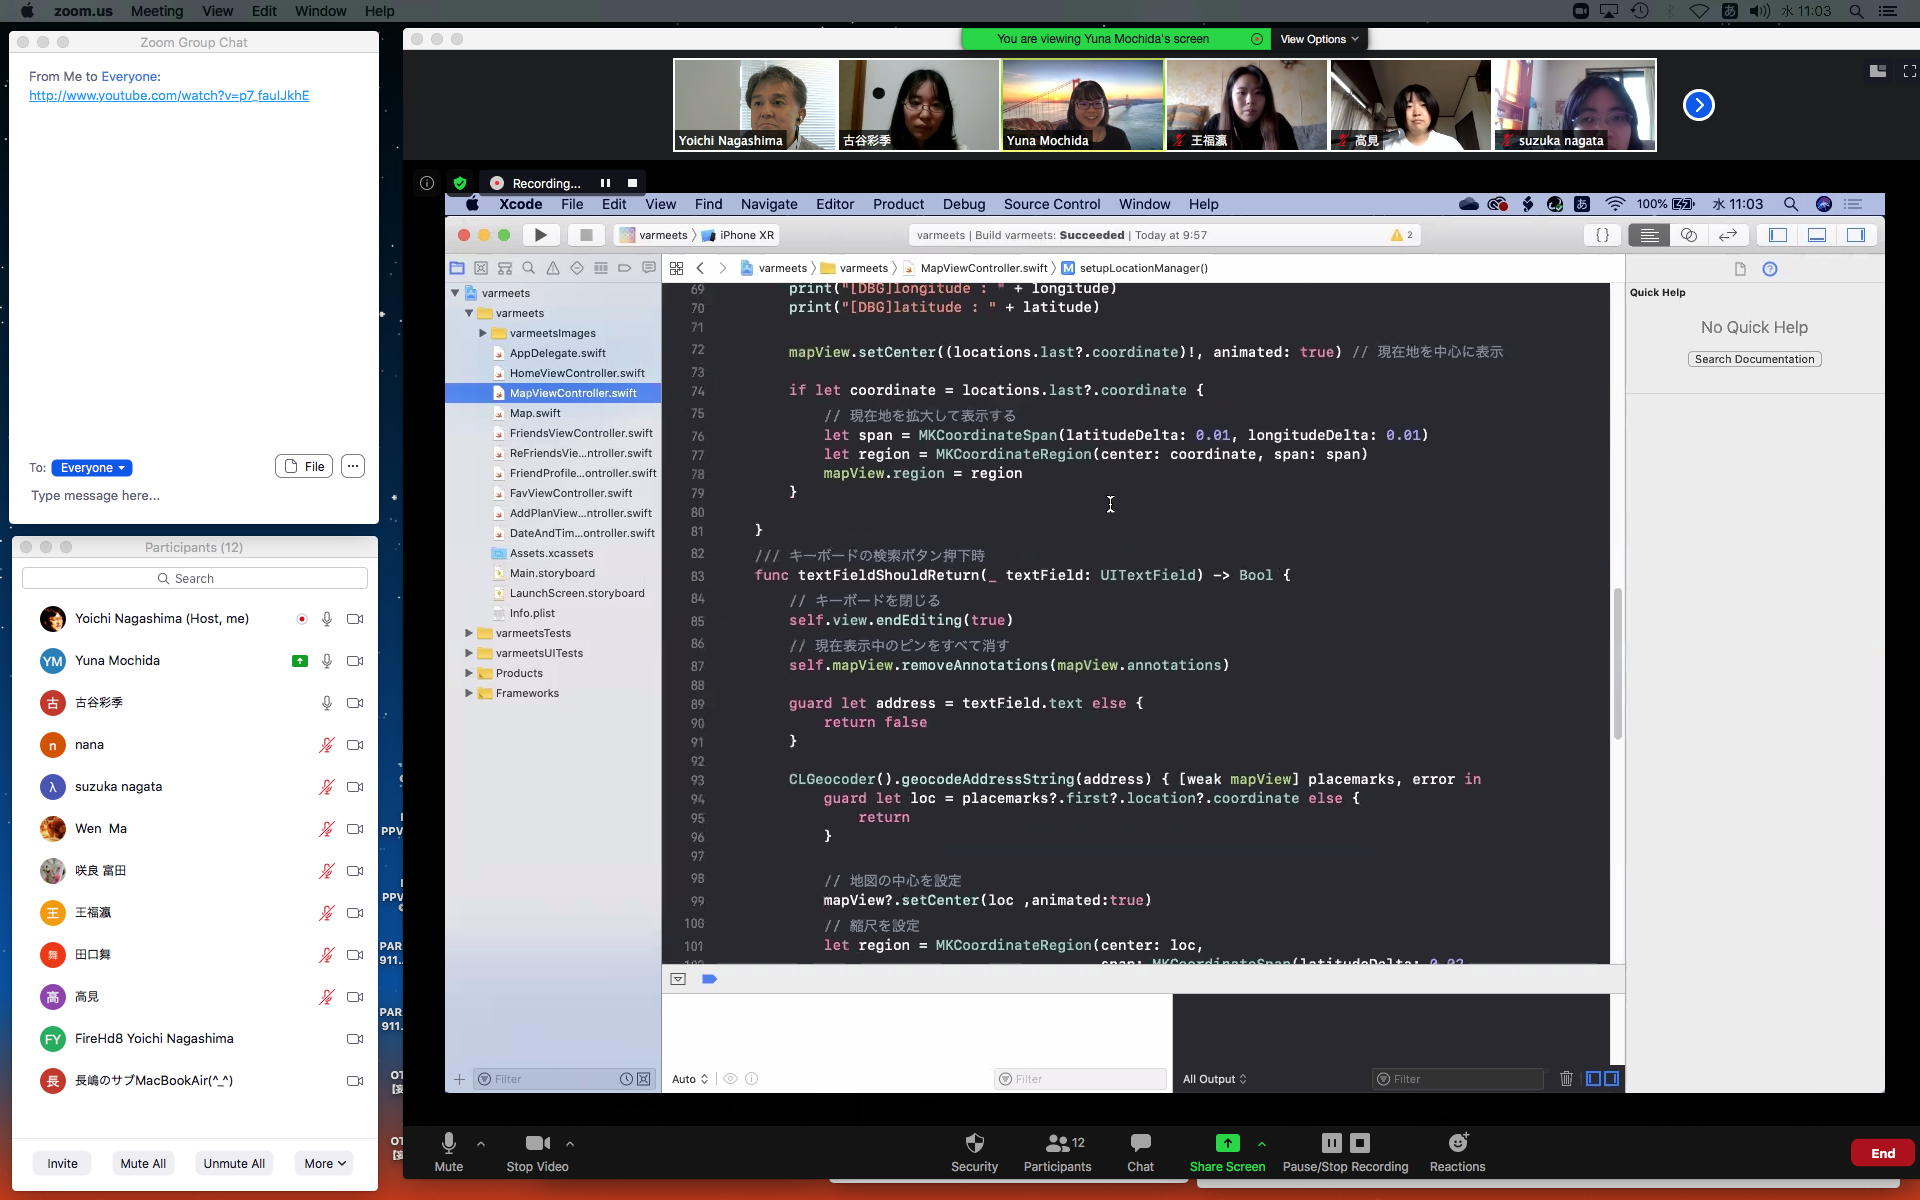Open the Everyone recipient dropdown
1920x1200 pixels.
pos(92,468)
